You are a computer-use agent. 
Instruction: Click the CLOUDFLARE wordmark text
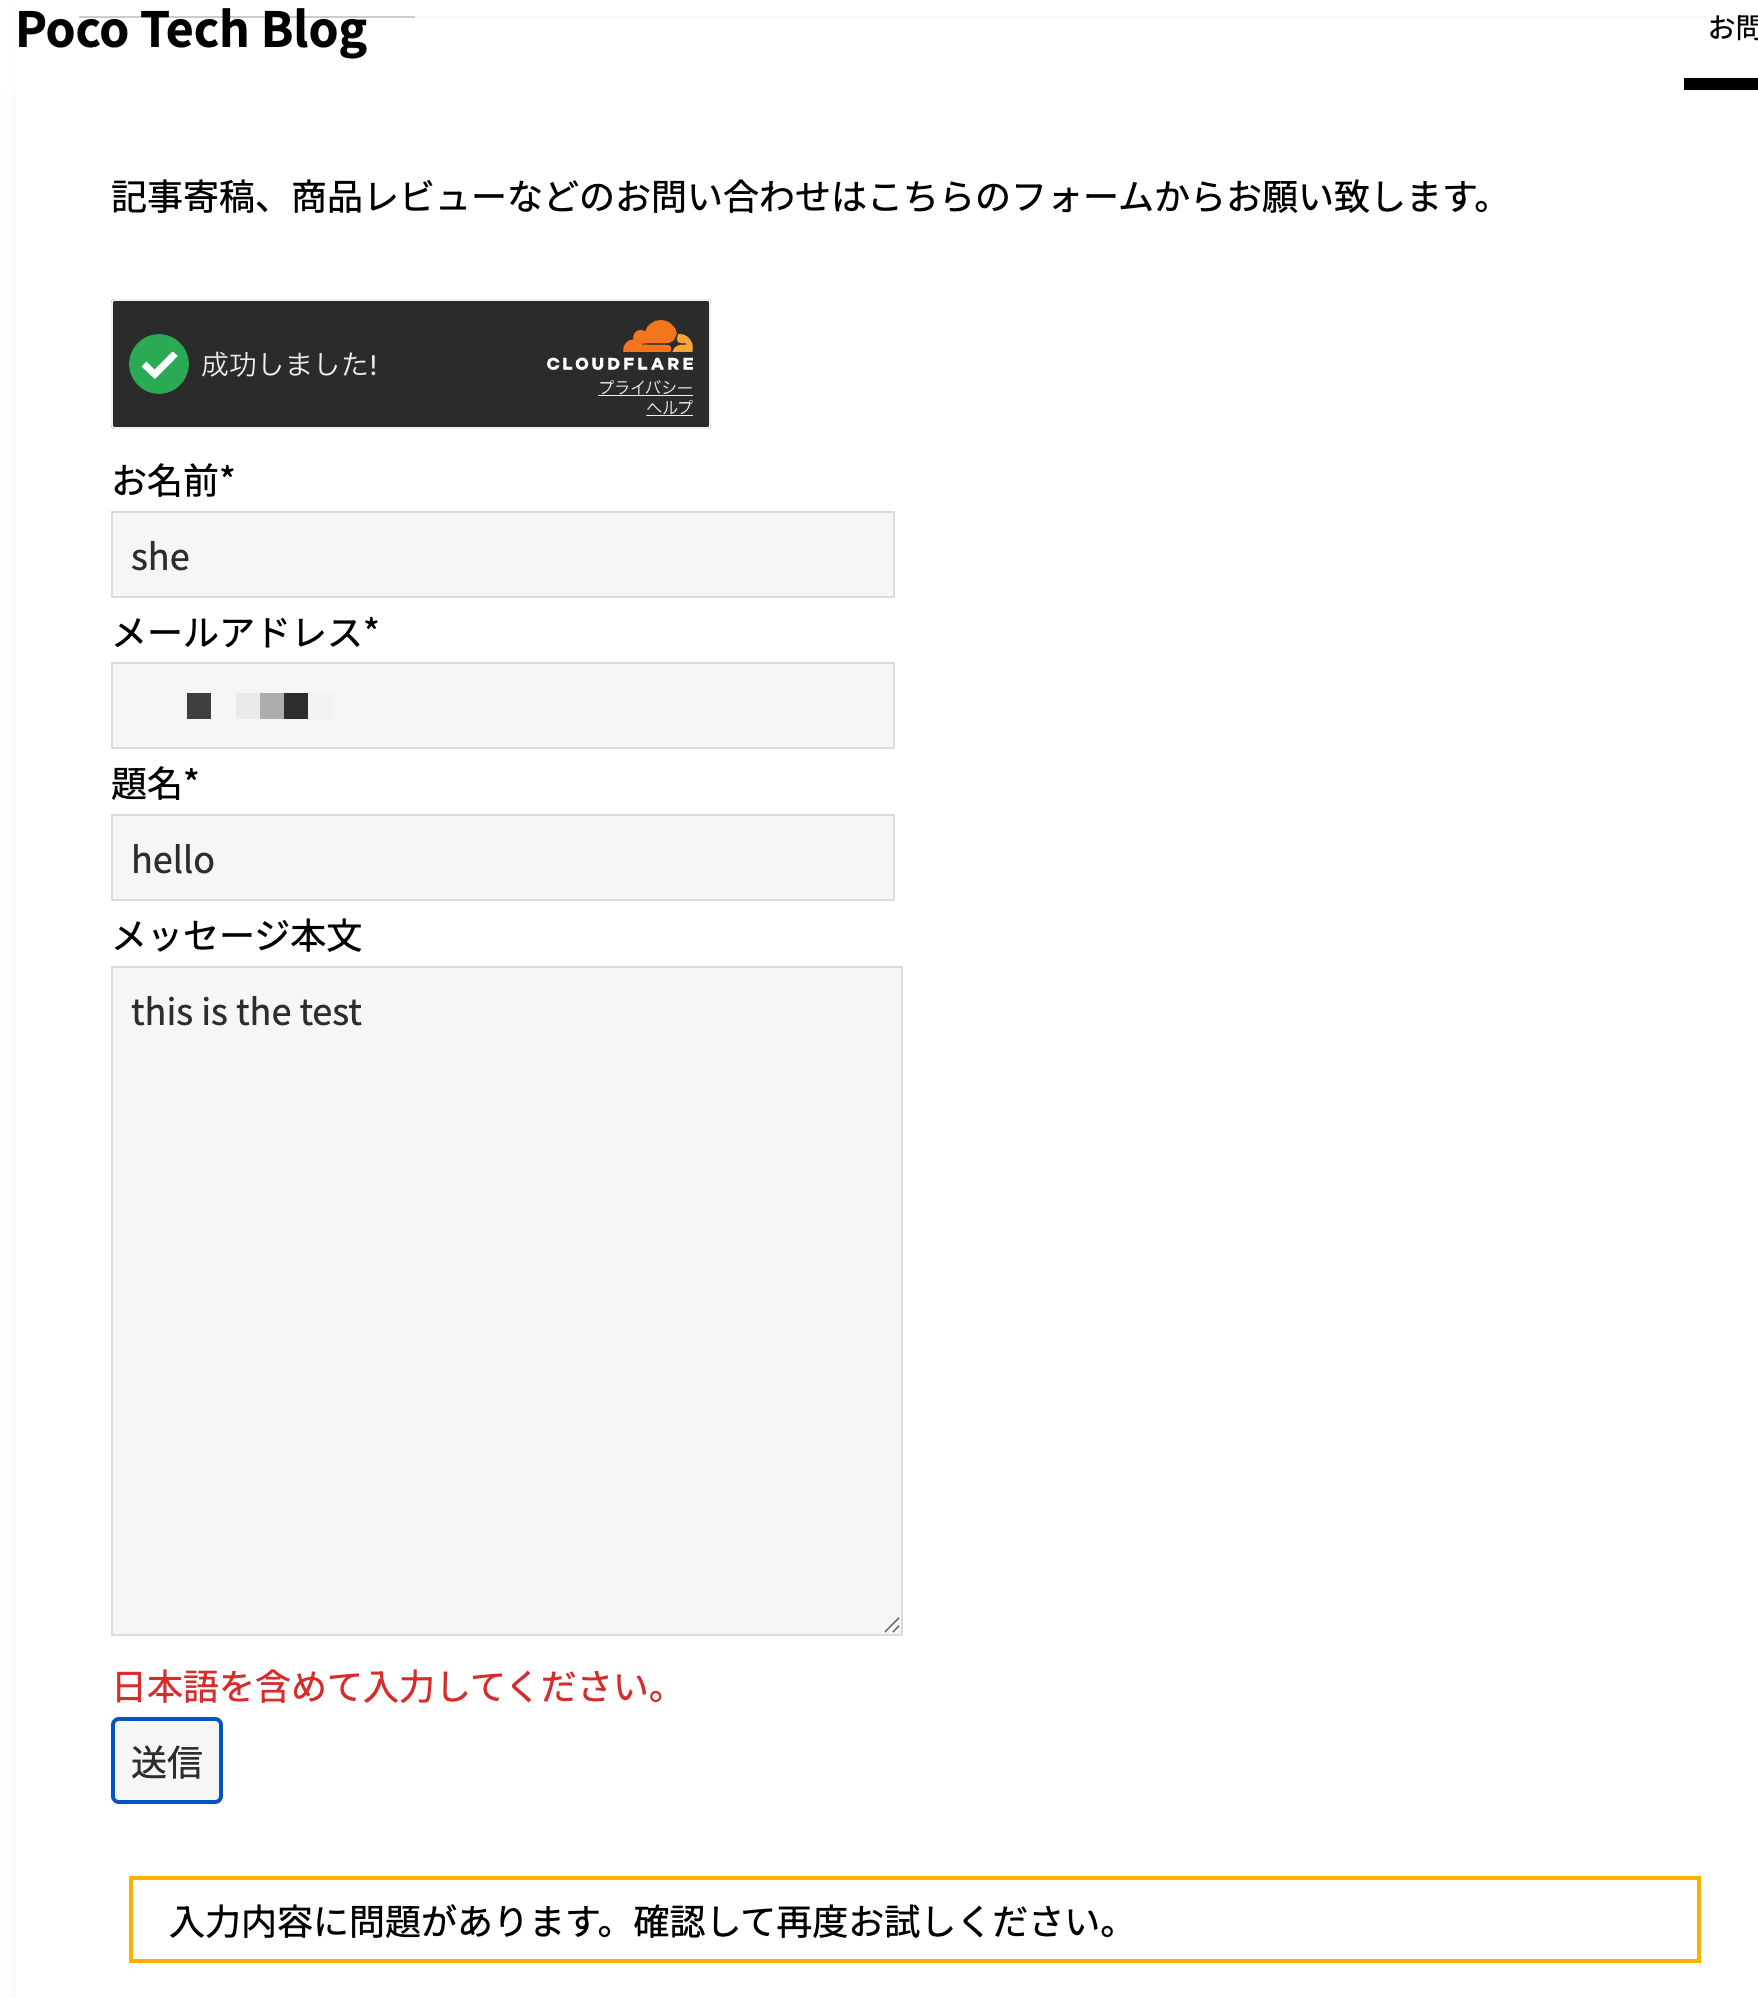(620, 364)
